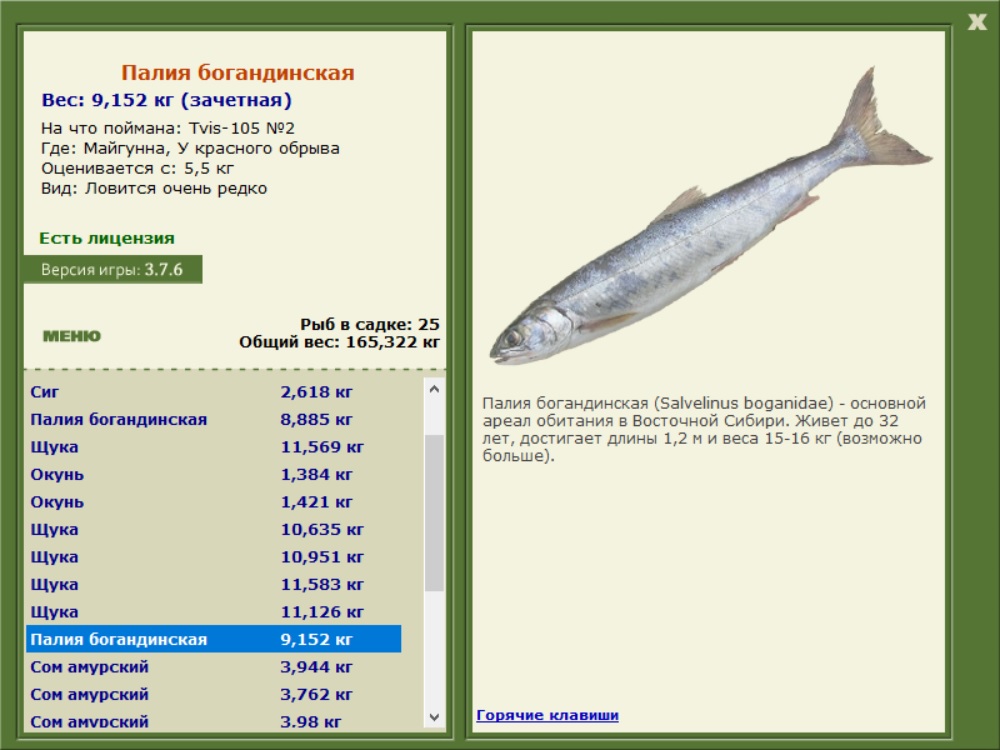Viewport: 1000px width, 750px height.
Task: Click the Salvelinus boganidae description paragraph
Action: click(x=704, y=429)
